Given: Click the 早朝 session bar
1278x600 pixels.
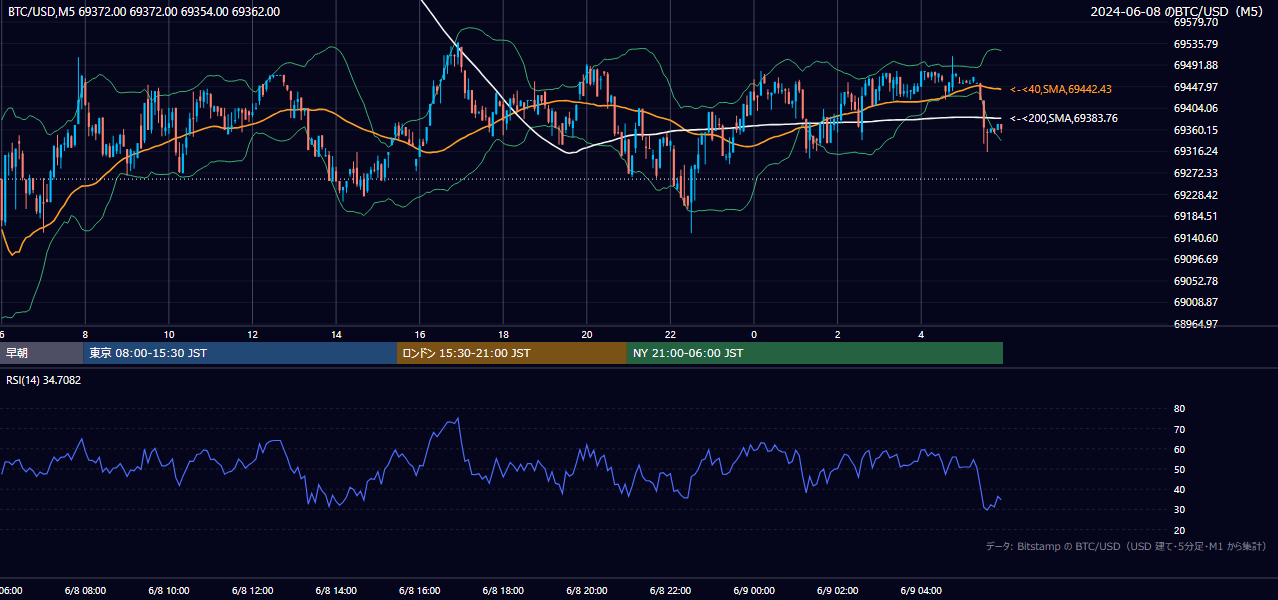Looking at the screenshot, I should (42, 353).
